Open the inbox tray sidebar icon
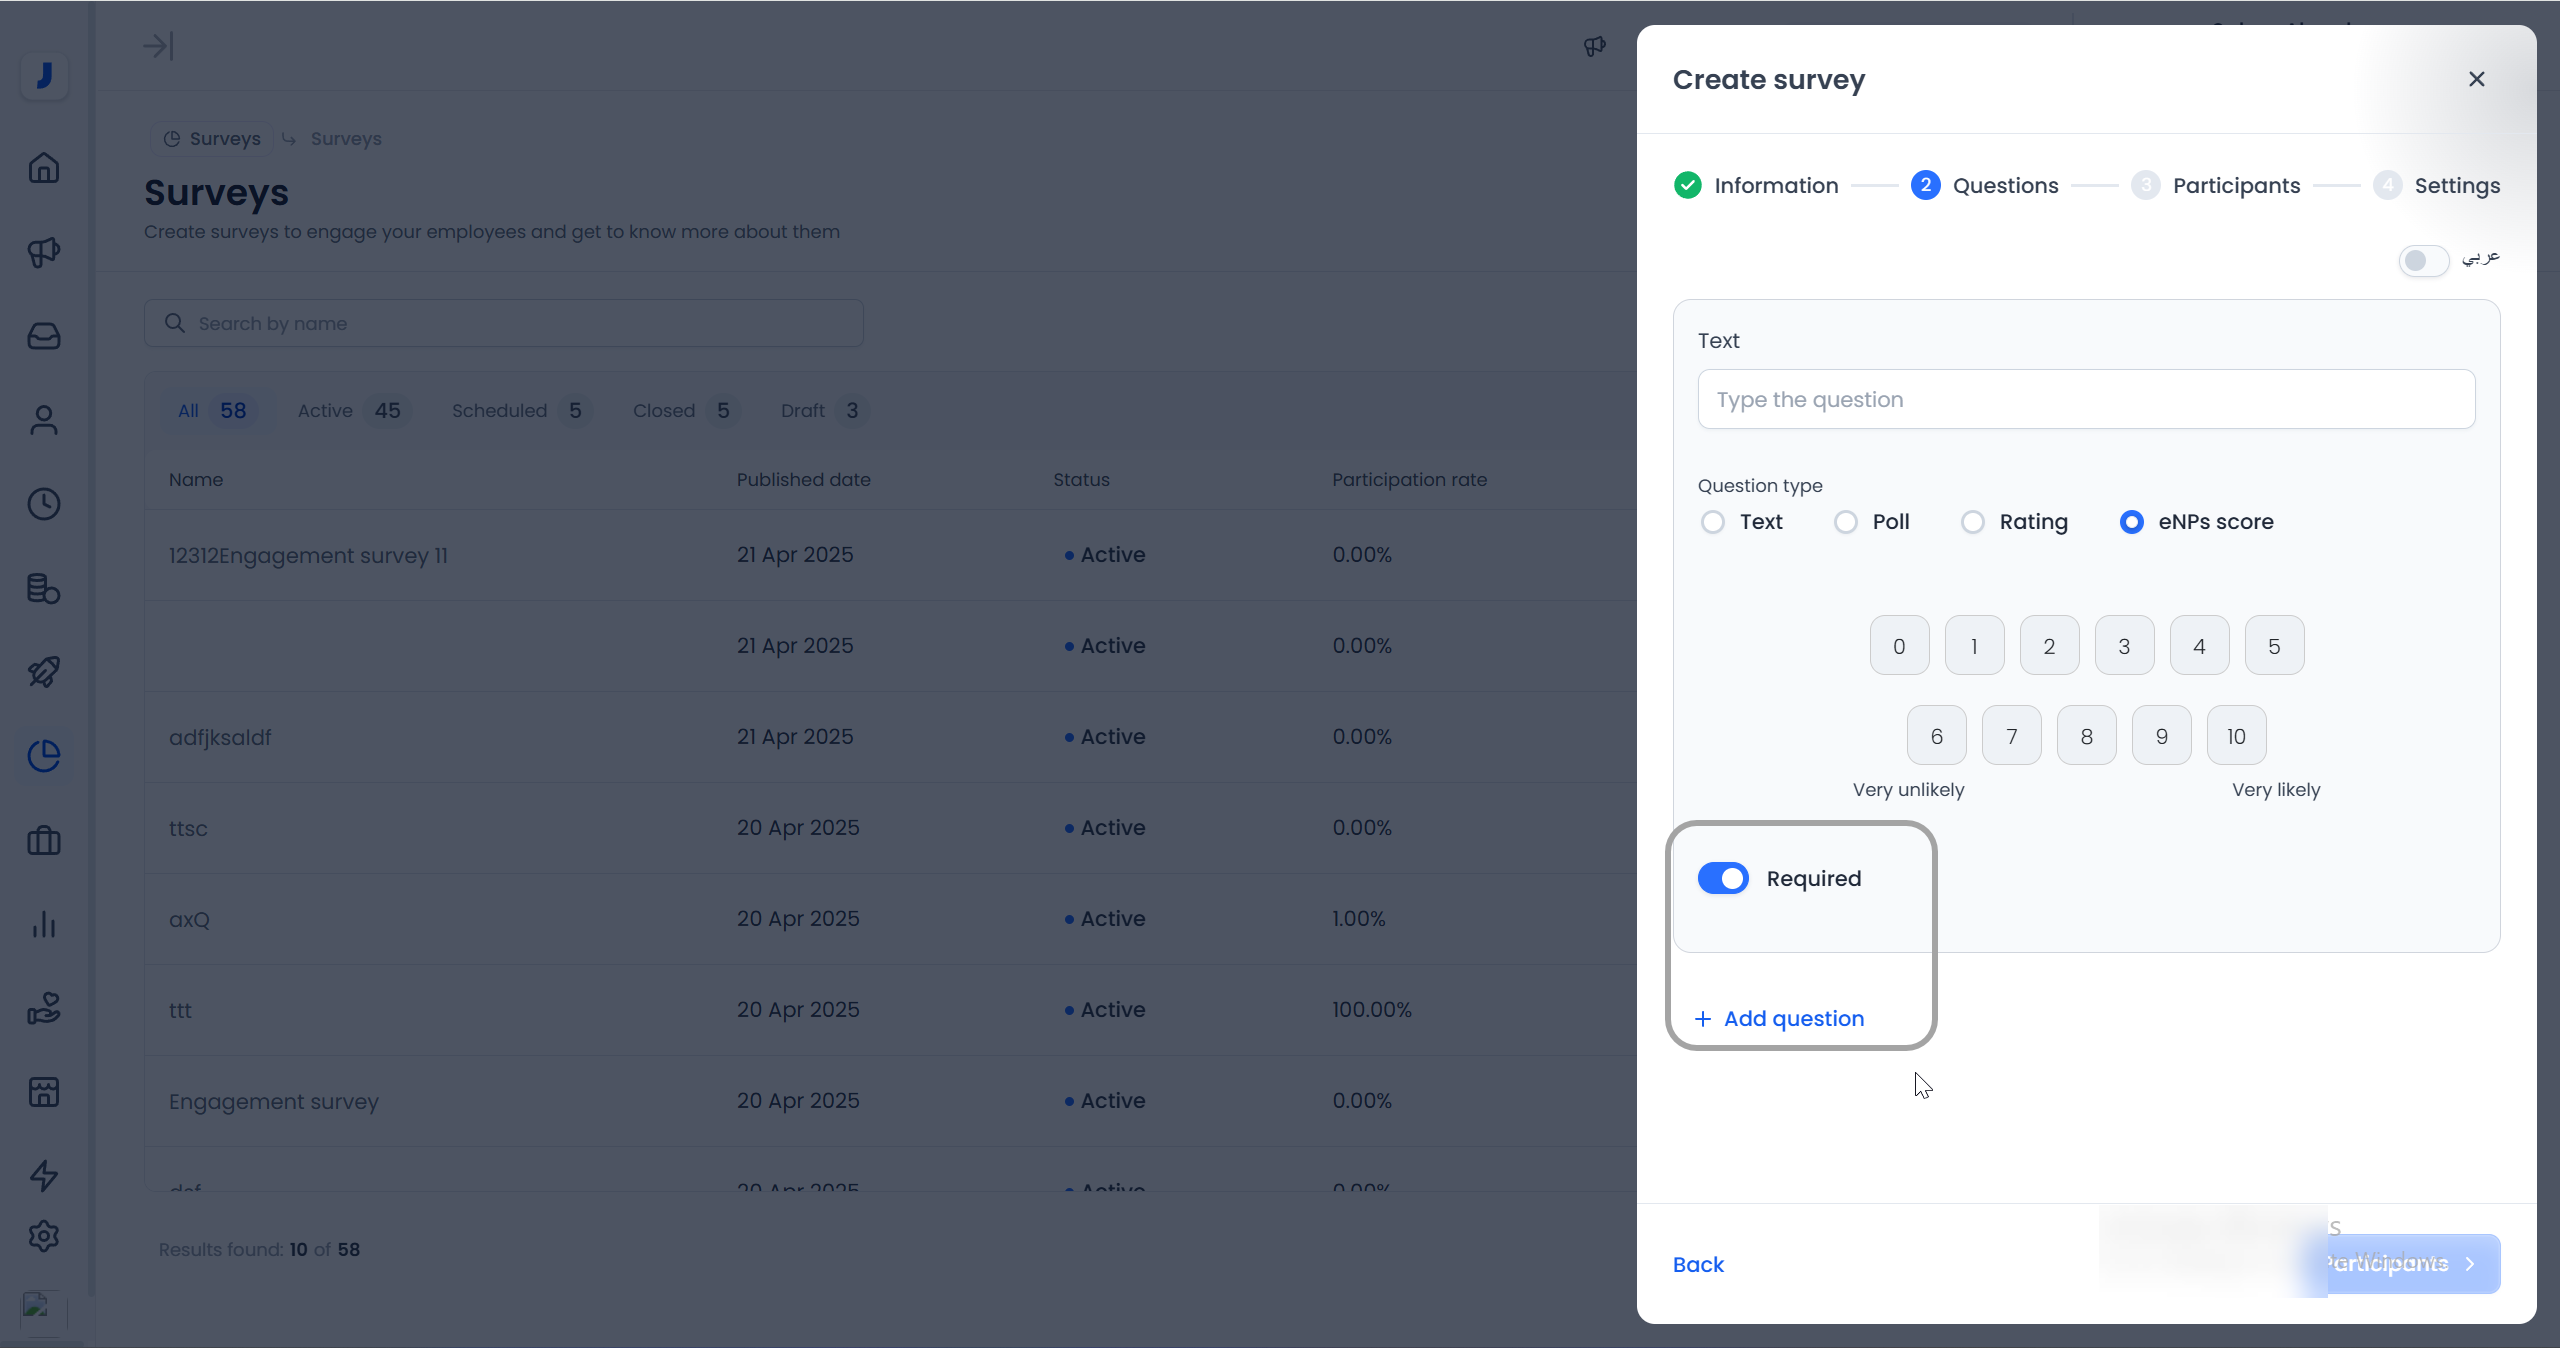Screen dimensions: 2560x1348 tap(44, 336)
